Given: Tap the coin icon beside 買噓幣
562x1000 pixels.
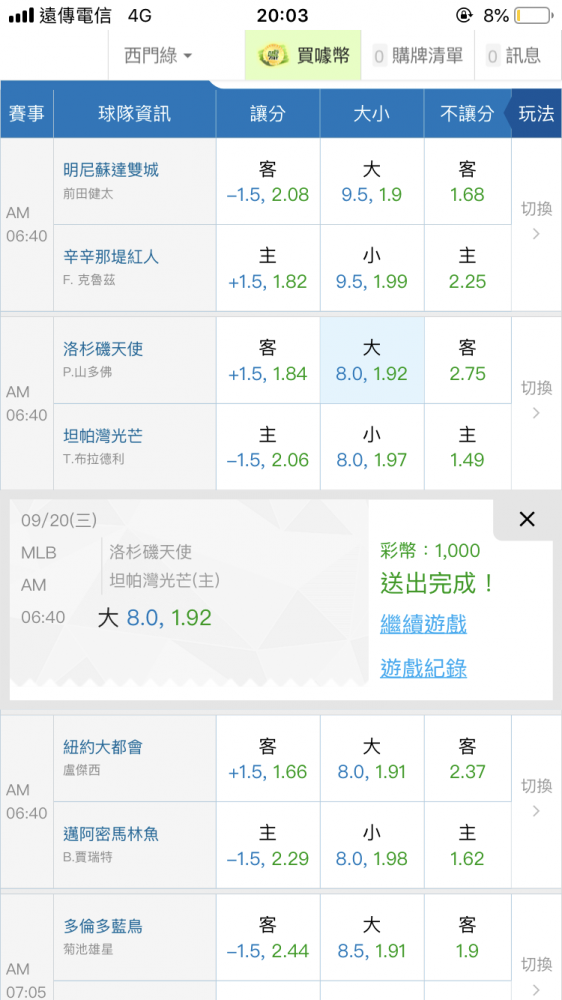Looking at the screenshot, I should 274,55.
